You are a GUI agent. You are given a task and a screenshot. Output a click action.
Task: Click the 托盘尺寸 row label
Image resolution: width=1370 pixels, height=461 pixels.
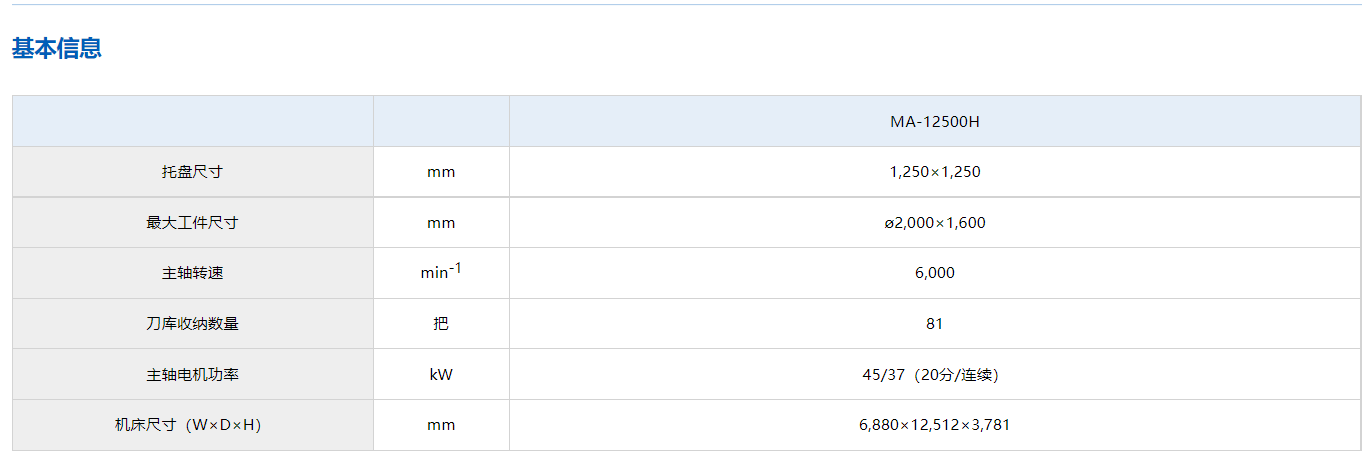point(192,172)
